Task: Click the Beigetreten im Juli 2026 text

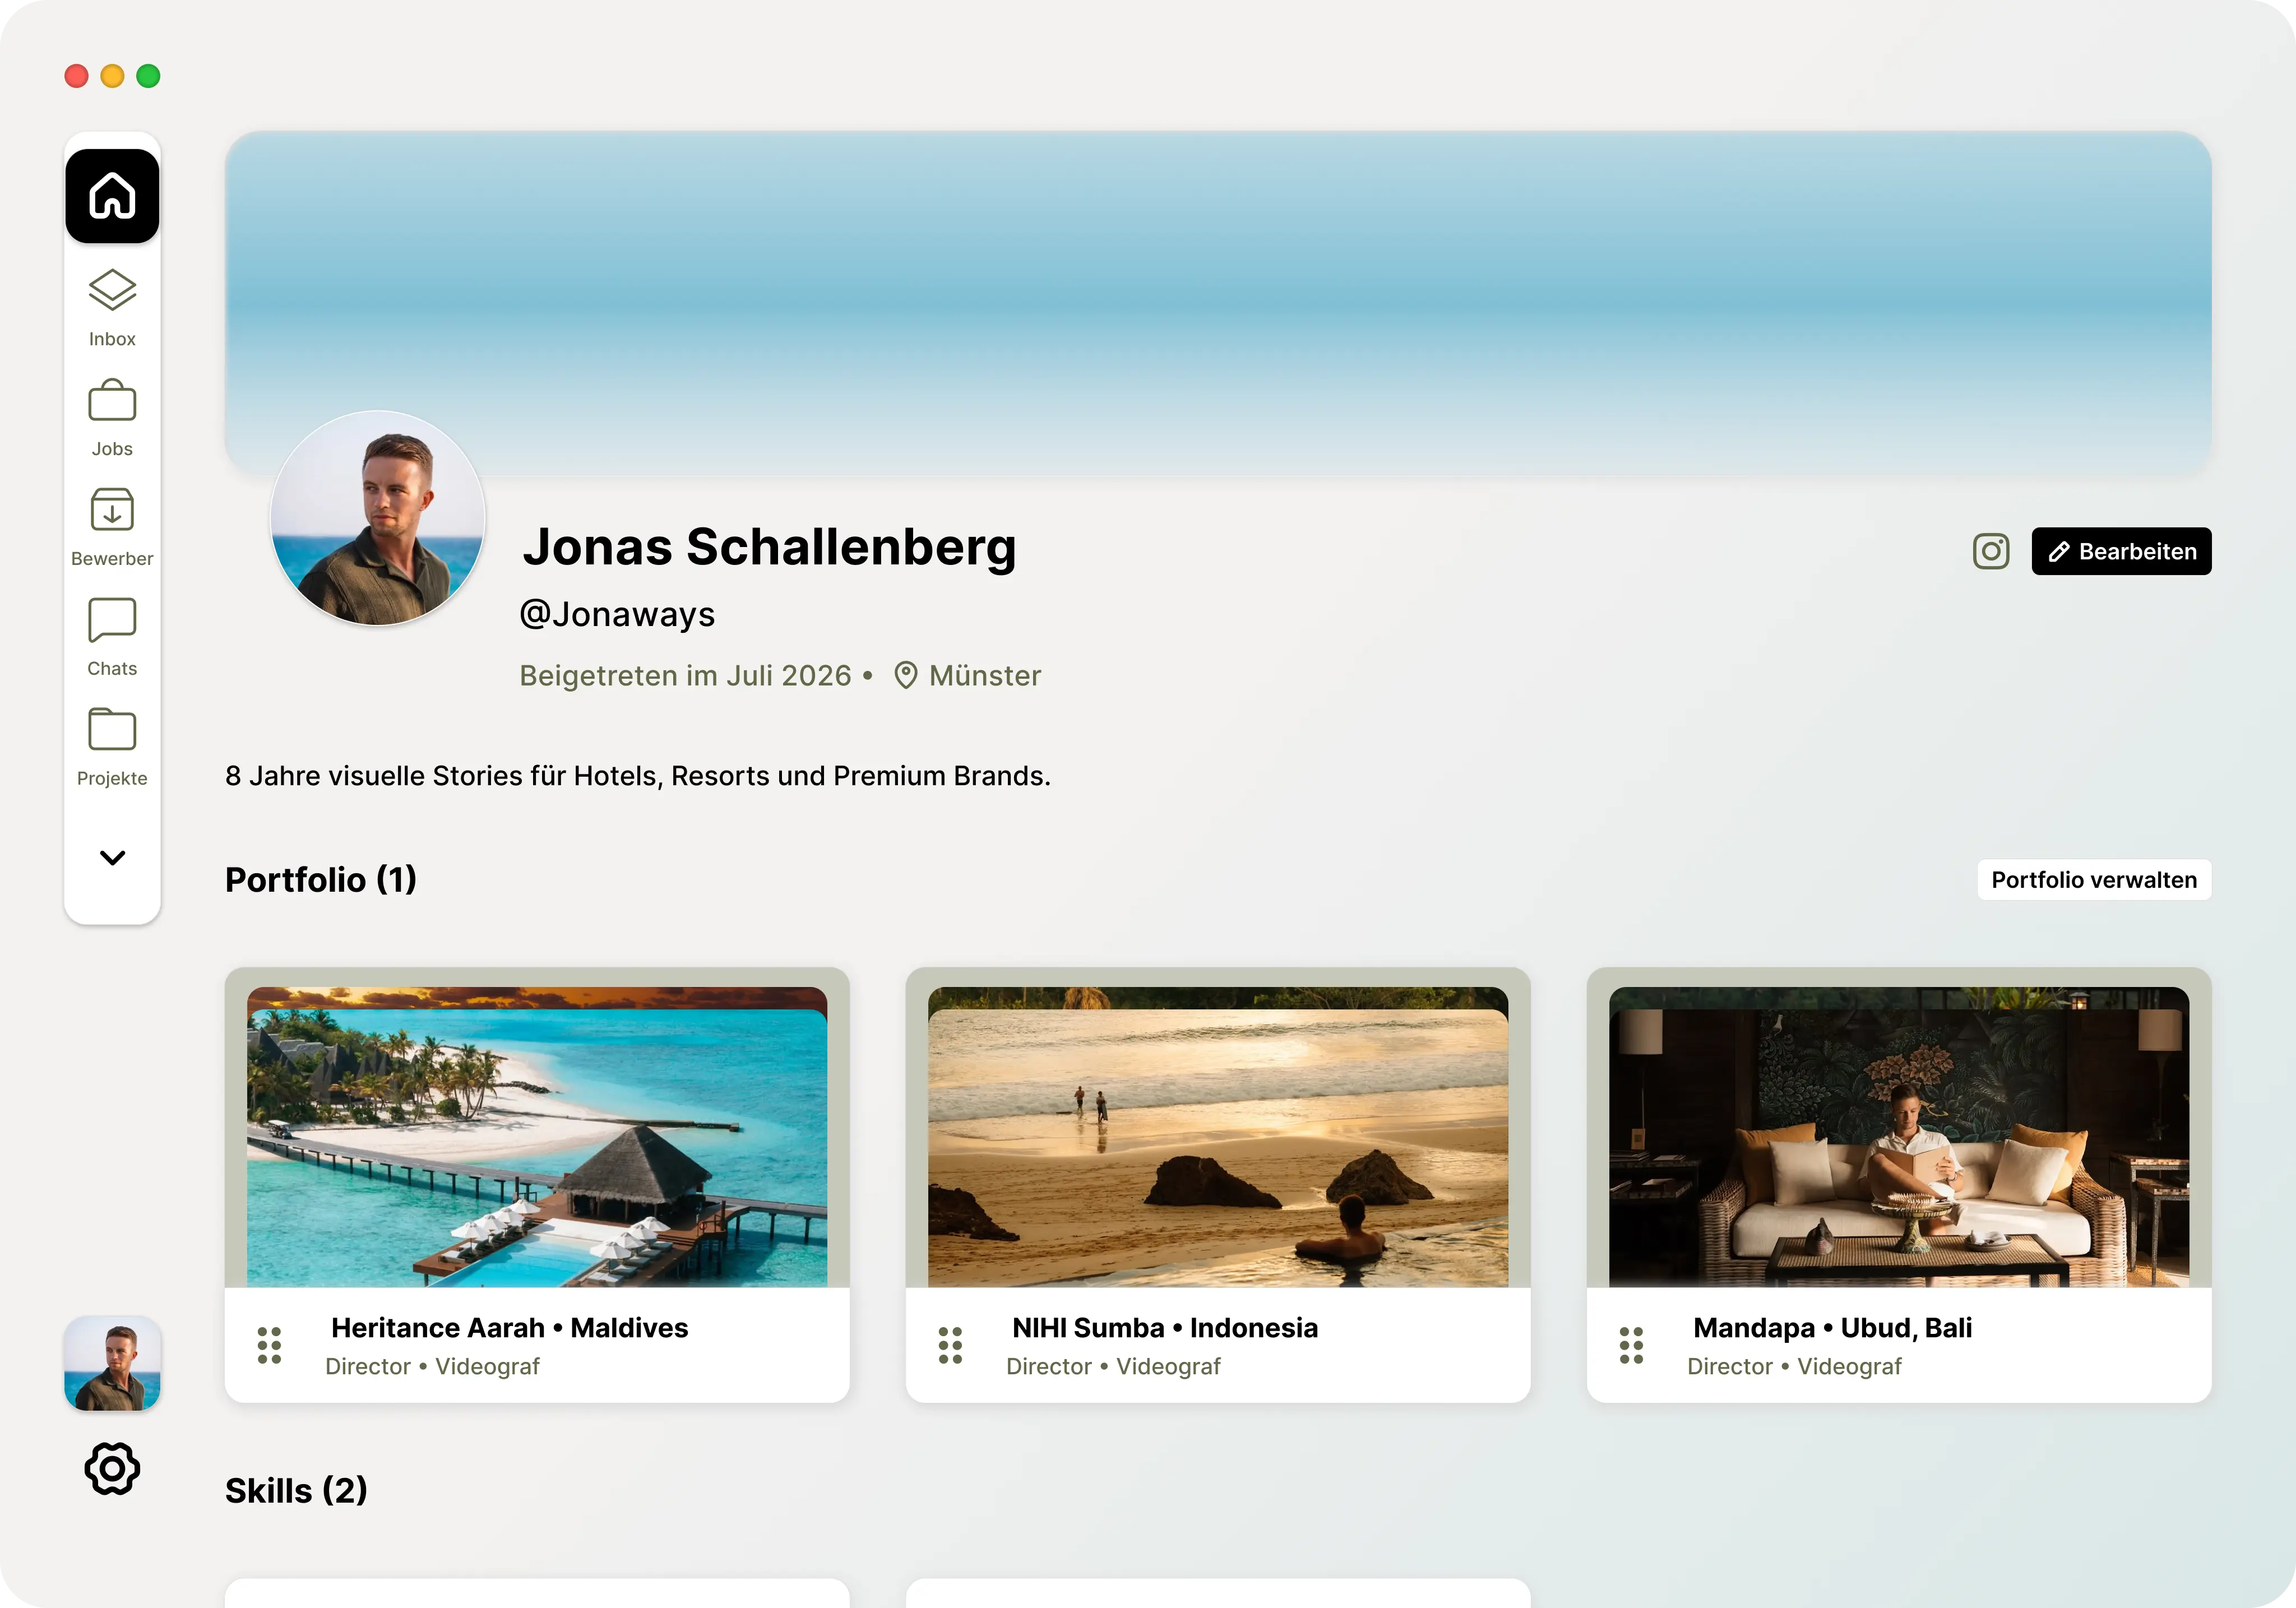Action: coord(685,676)
